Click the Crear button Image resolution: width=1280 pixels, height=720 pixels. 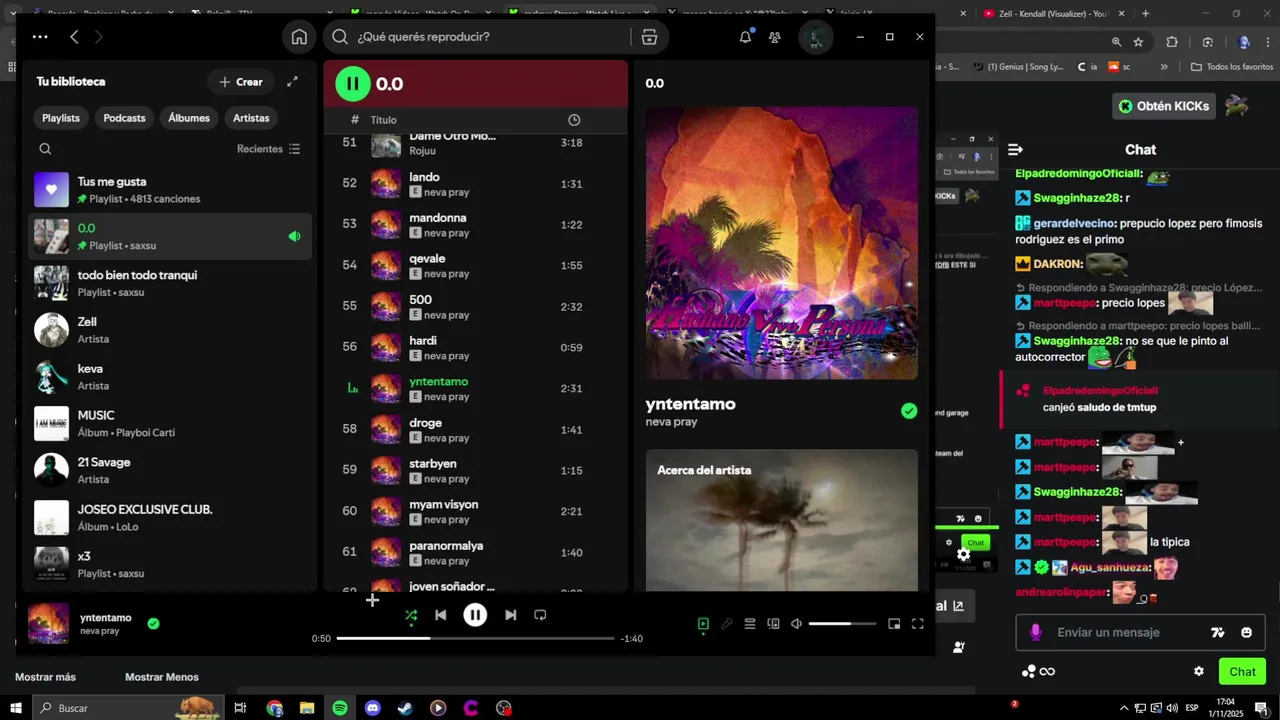[x=240, y=82]
